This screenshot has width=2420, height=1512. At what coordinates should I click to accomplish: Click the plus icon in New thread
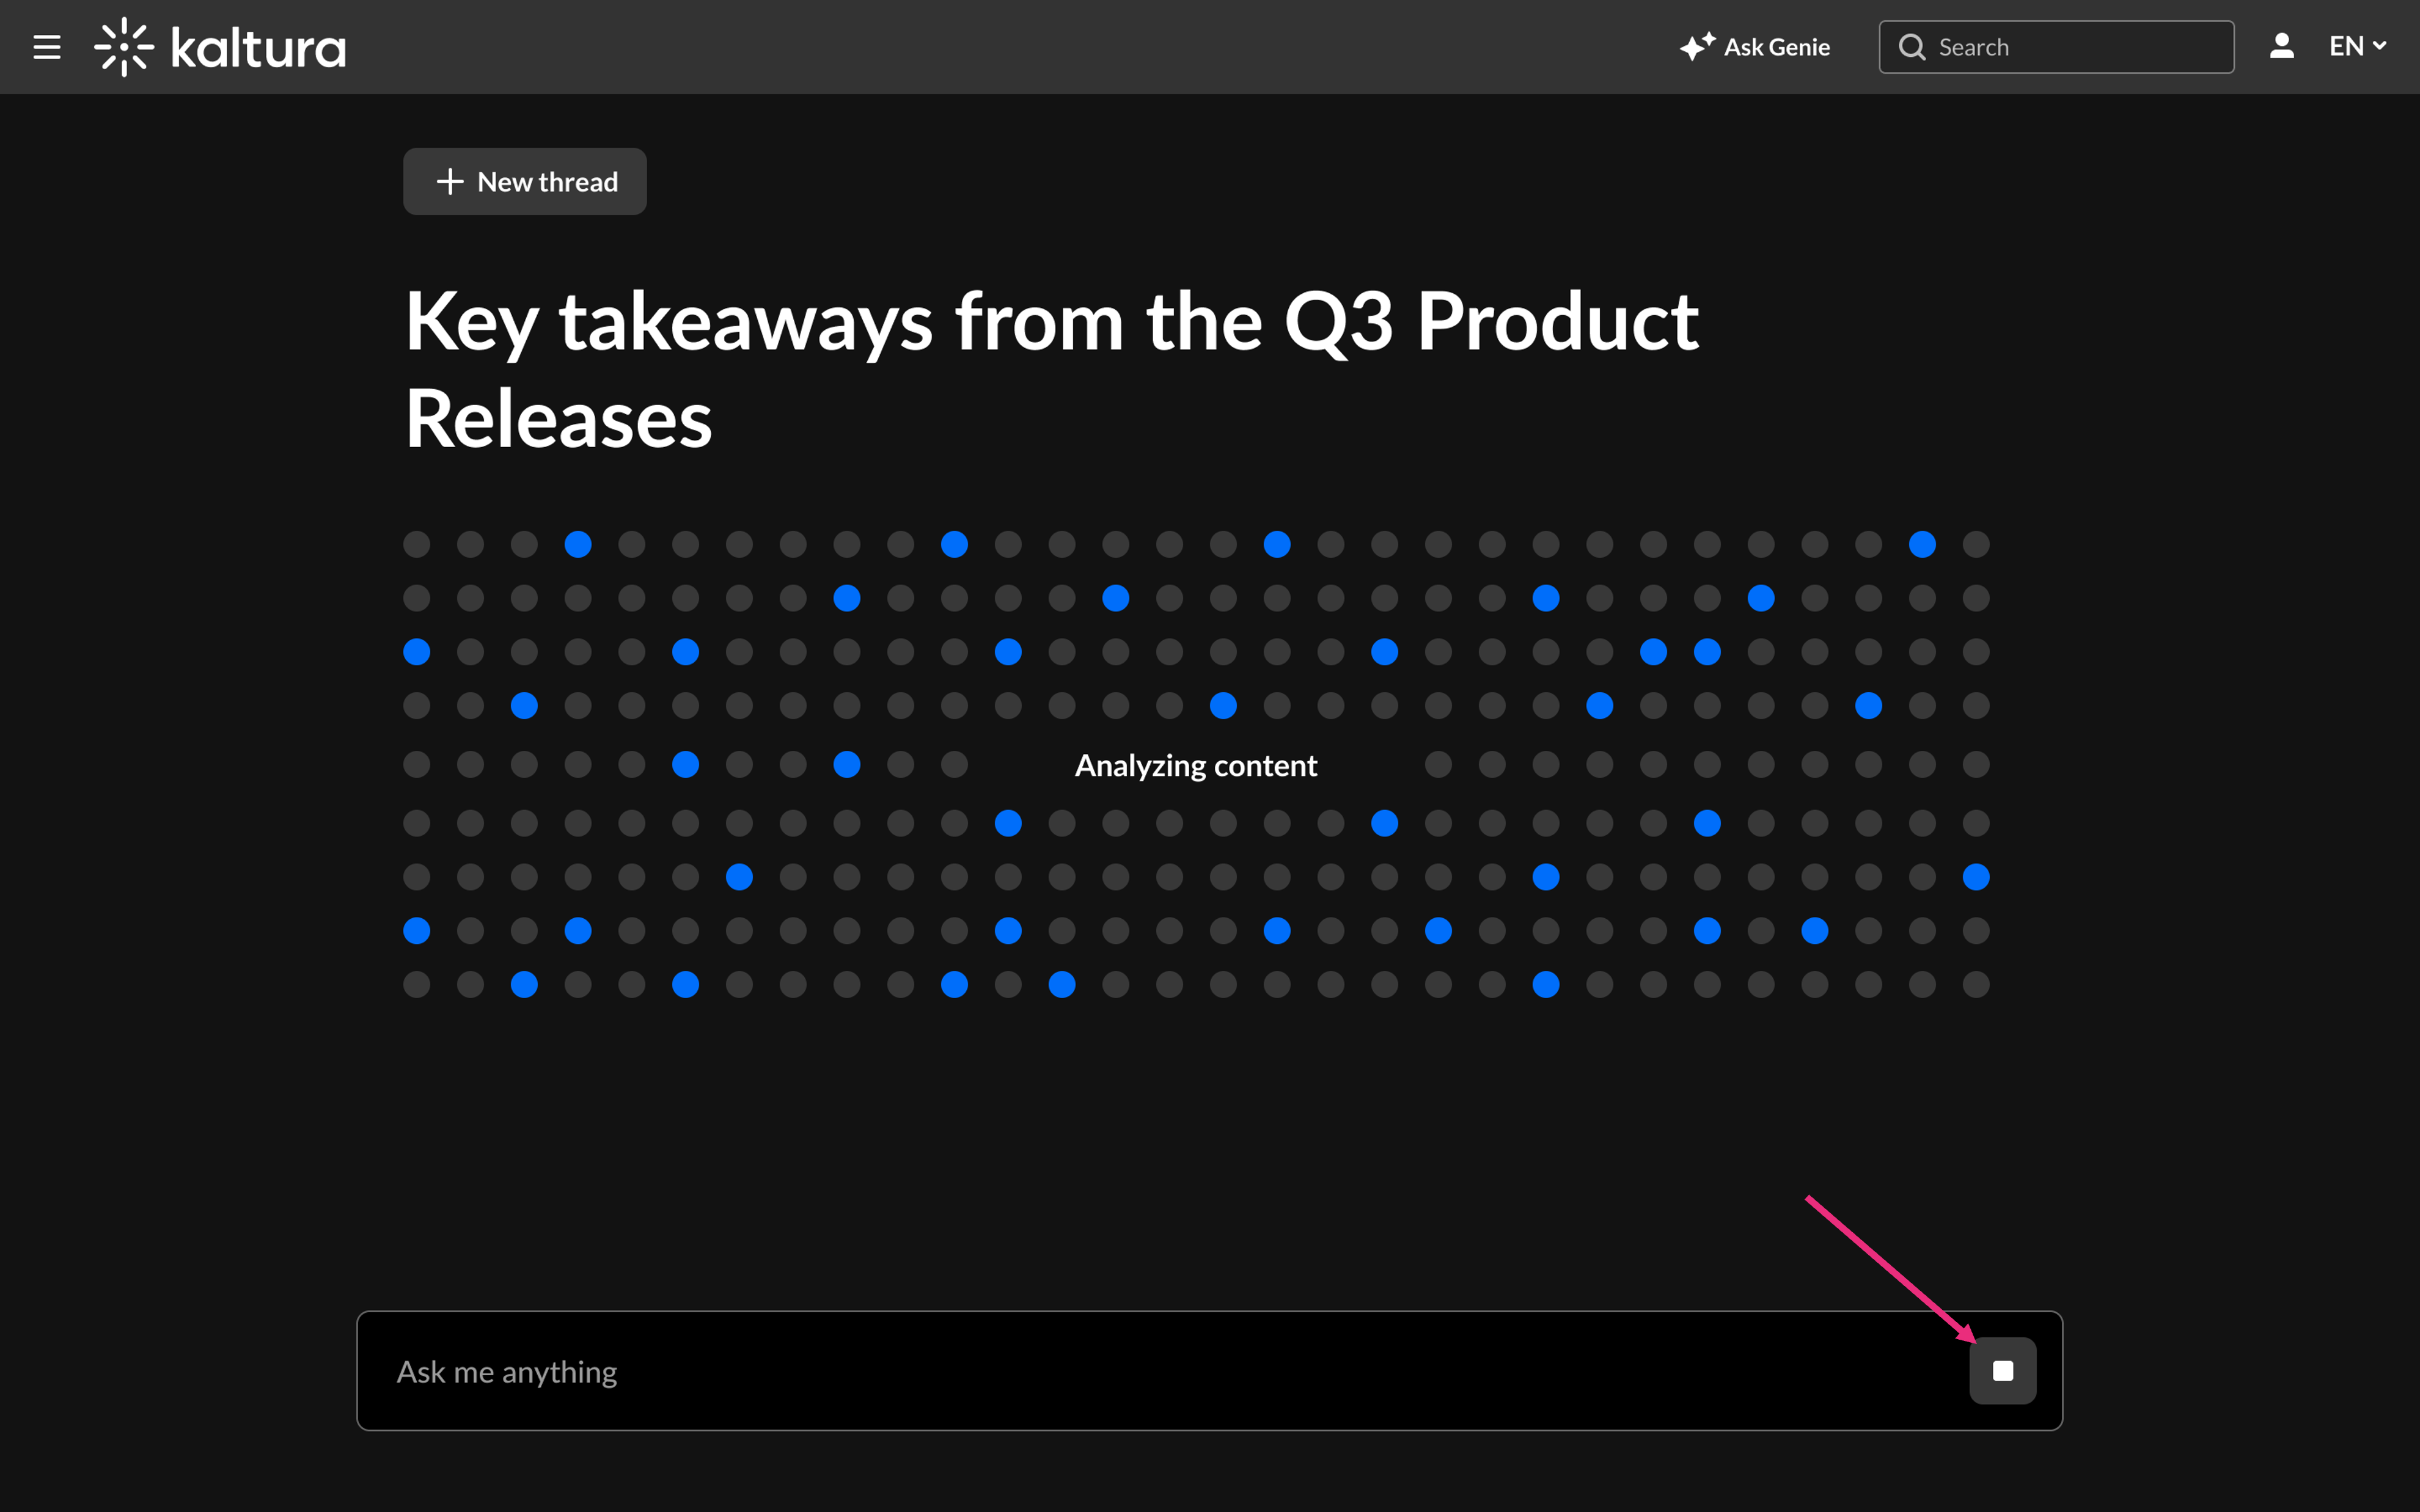point(450,181)
